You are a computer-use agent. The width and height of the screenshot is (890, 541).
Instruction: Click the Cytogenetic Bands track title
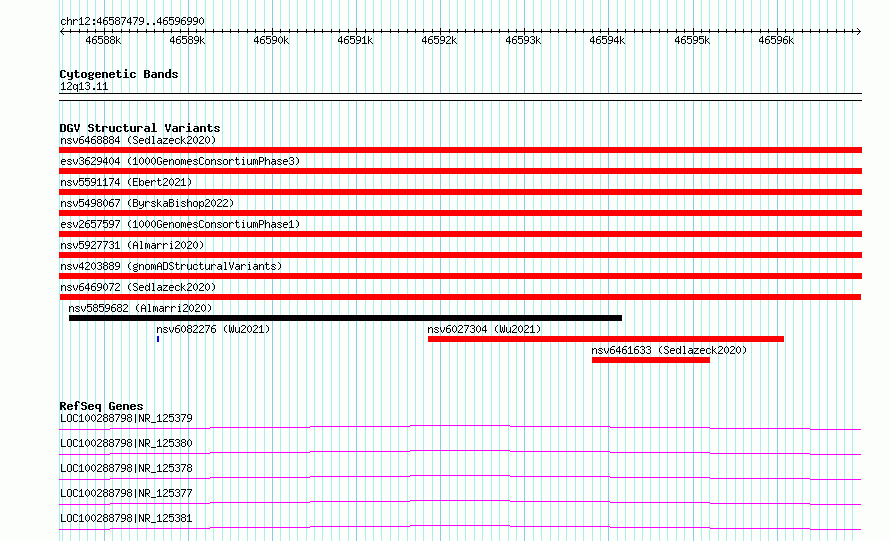pyautogui.click(x=119, y=74)
